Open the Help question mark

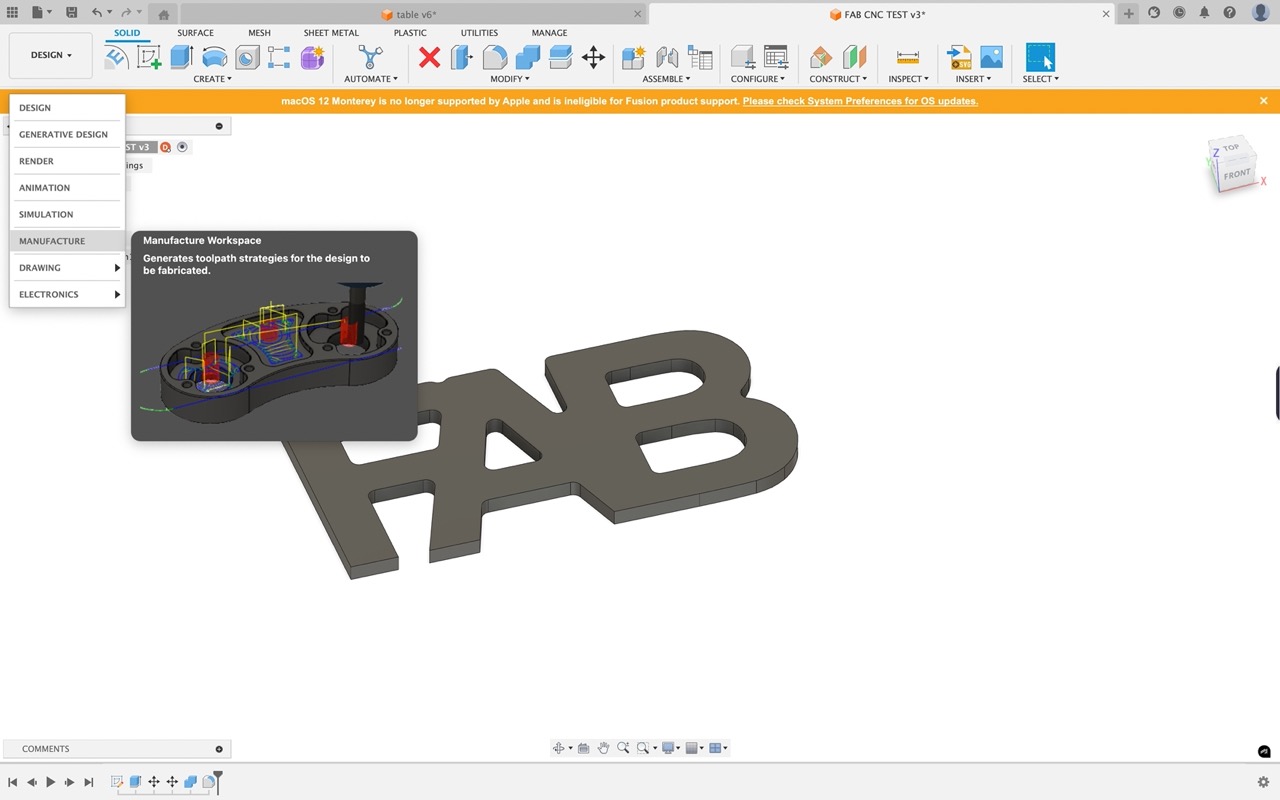[x=1230, y=13]
